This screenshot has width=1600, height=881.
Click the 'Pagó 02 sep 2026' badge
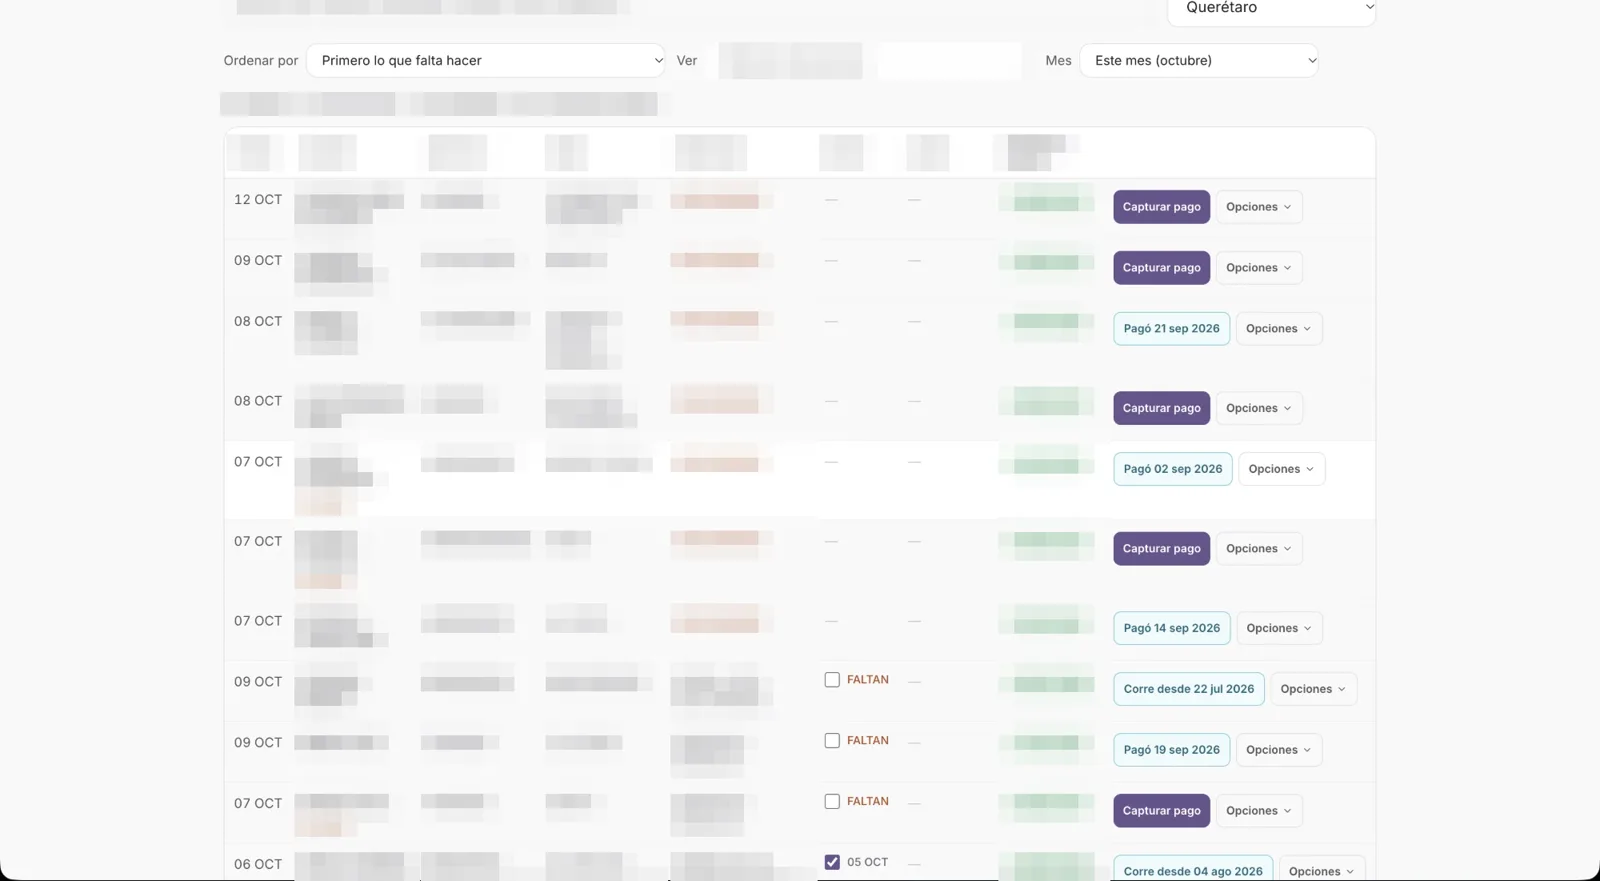pos(1173,469)
